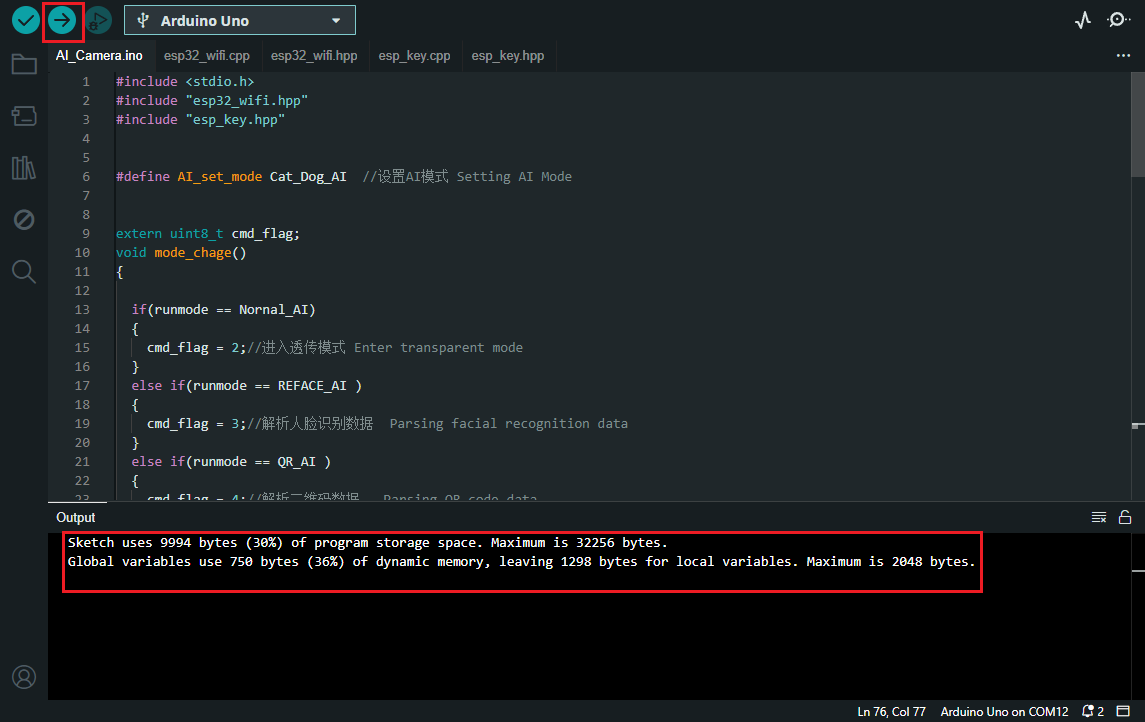Viewport: 1145px width, 722px height.
Task: Click Arduino Uno on COM12 in status bar
Action: point(1004,712)
